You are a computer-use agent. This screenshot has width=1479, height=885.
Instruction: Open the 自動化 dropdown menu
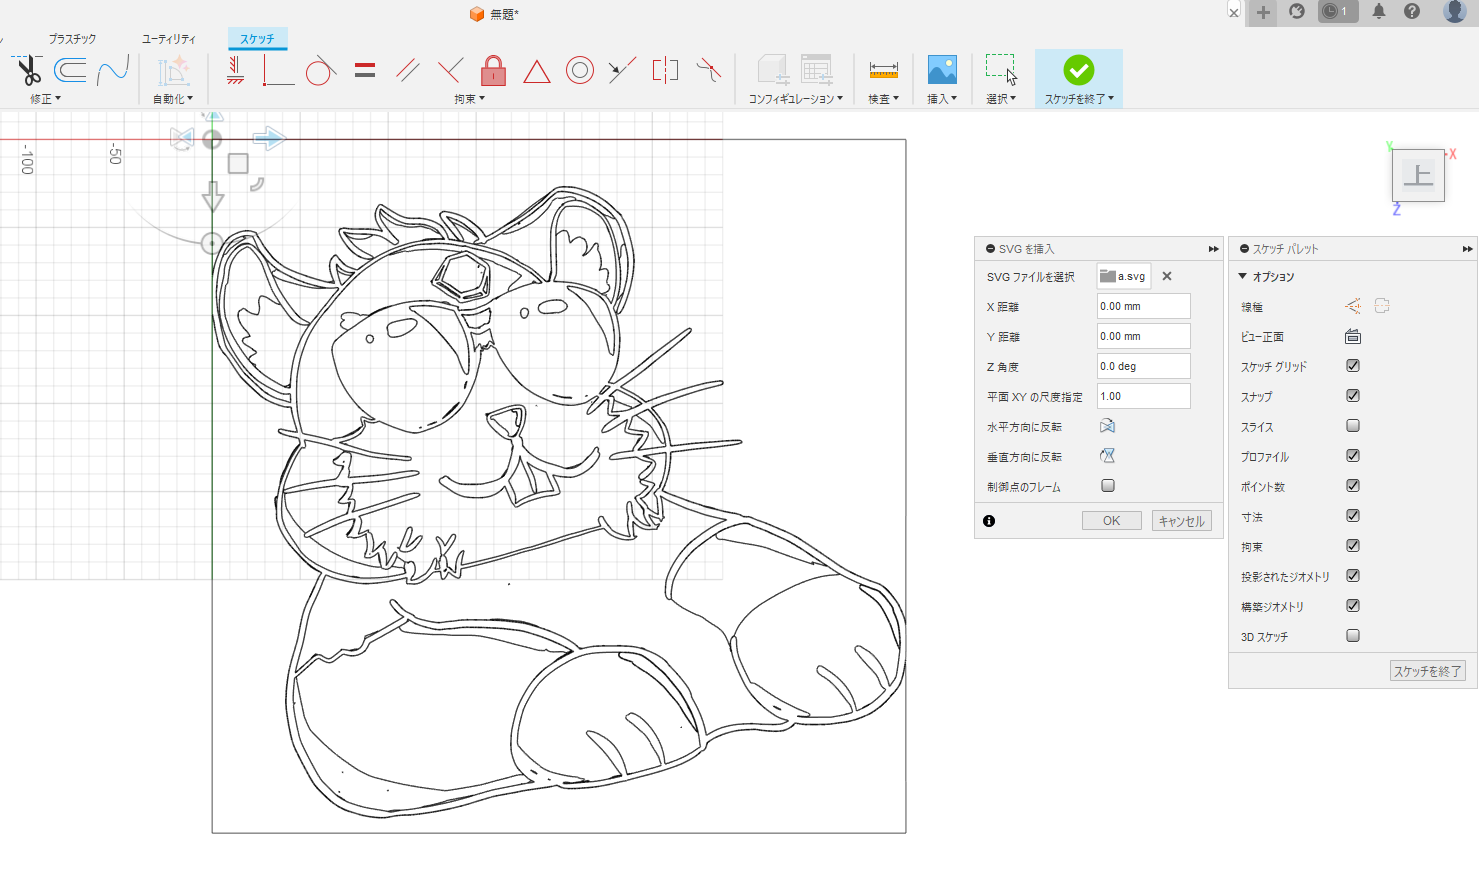click(x=173, y=99)
